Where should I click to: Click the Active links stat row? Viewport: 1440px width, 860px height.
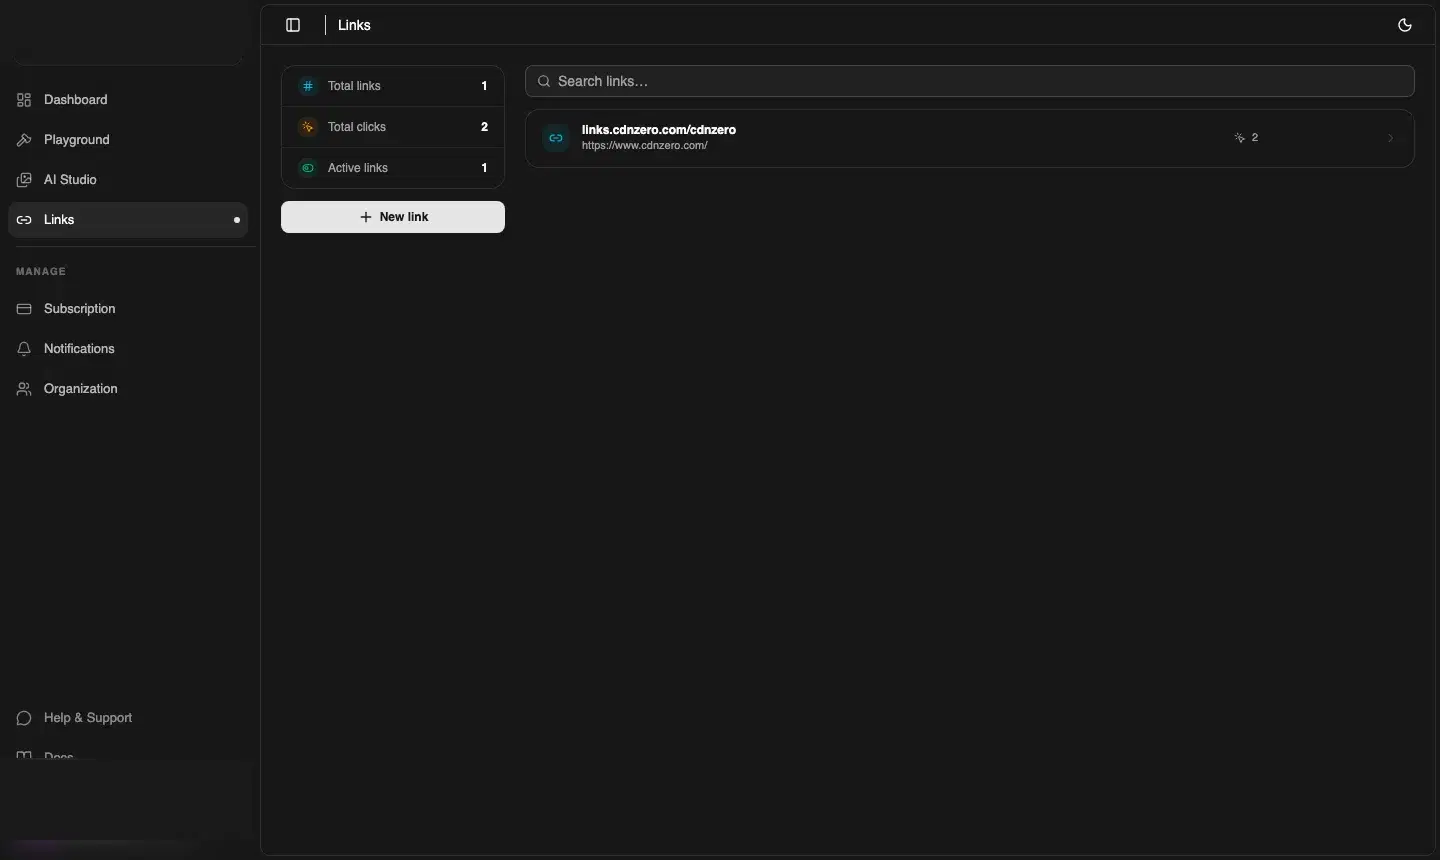click(393, 168)
